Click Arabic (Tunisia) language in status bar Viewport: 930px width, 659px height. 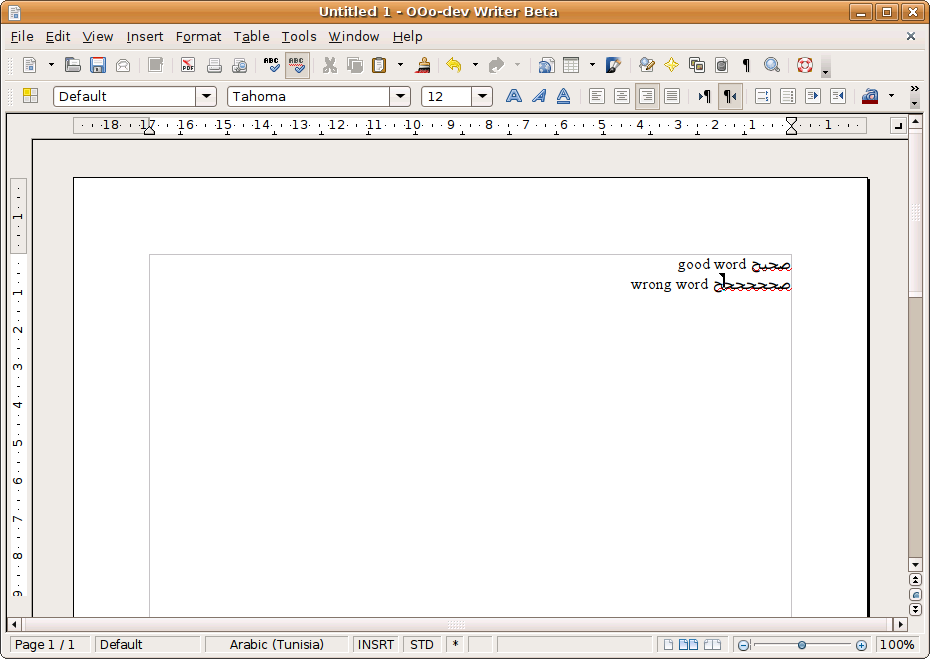(276, 645)
